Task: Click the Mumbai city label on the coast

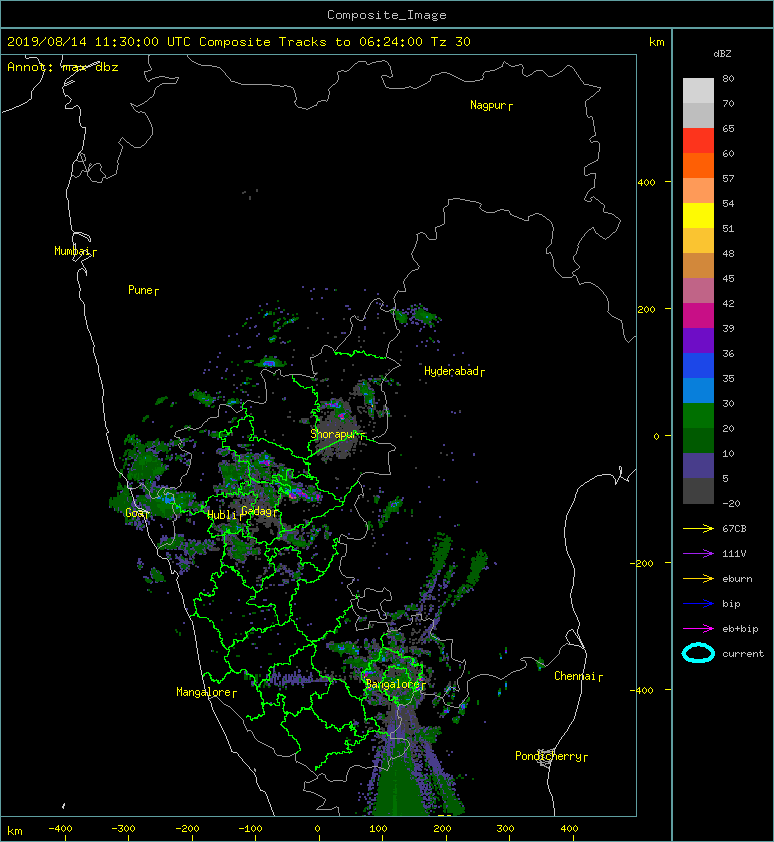Action: point(72,251)
